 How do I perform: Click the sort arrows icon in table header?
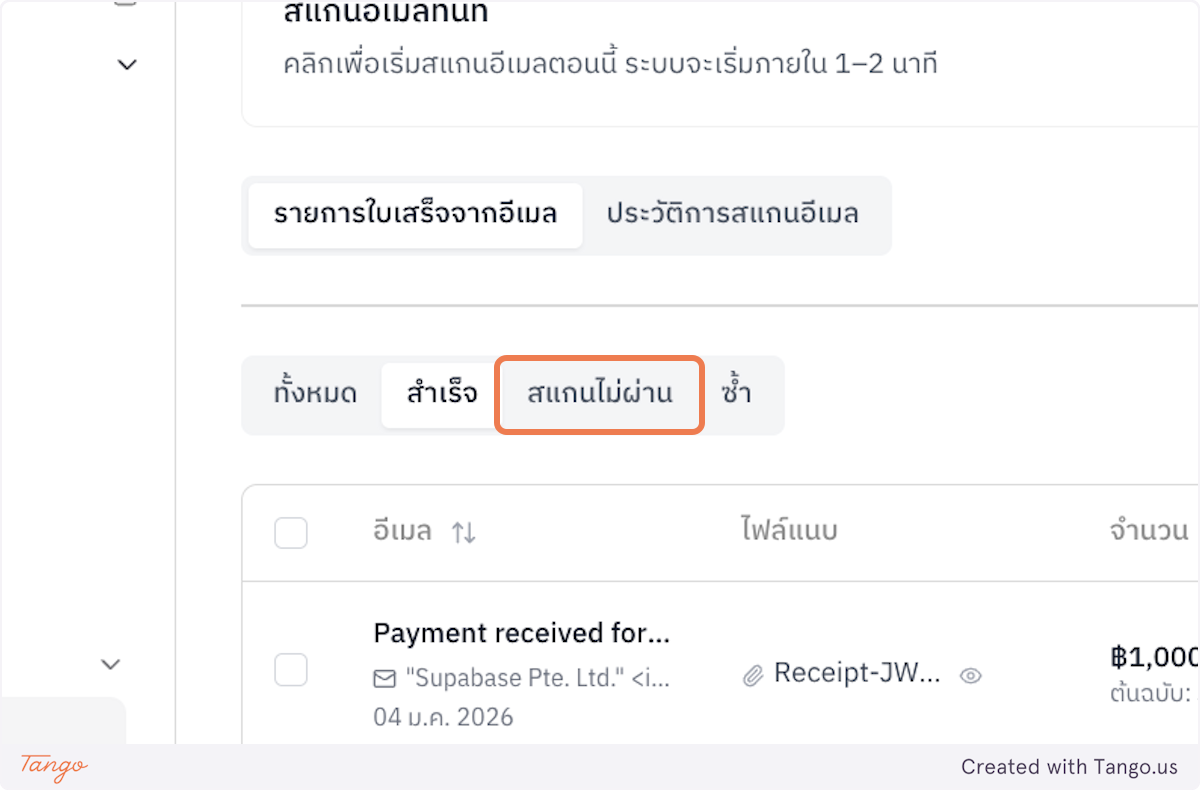(x=462, y=533)
